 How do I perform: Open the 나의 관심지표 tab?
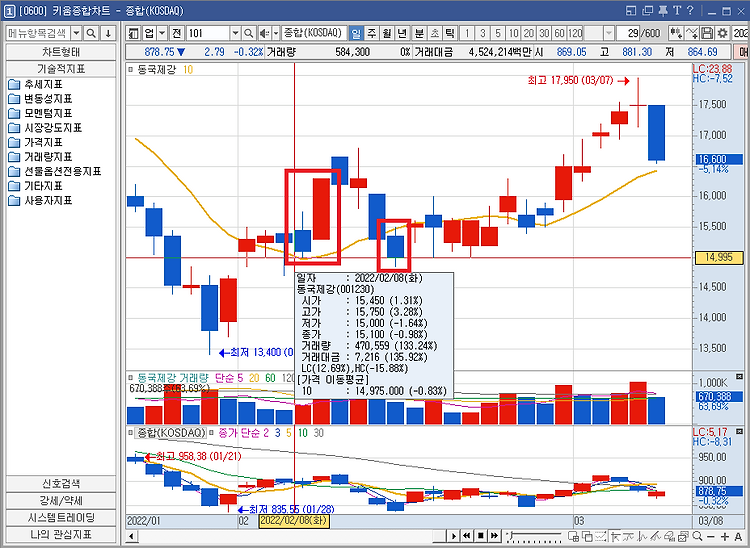click(61, 534)
